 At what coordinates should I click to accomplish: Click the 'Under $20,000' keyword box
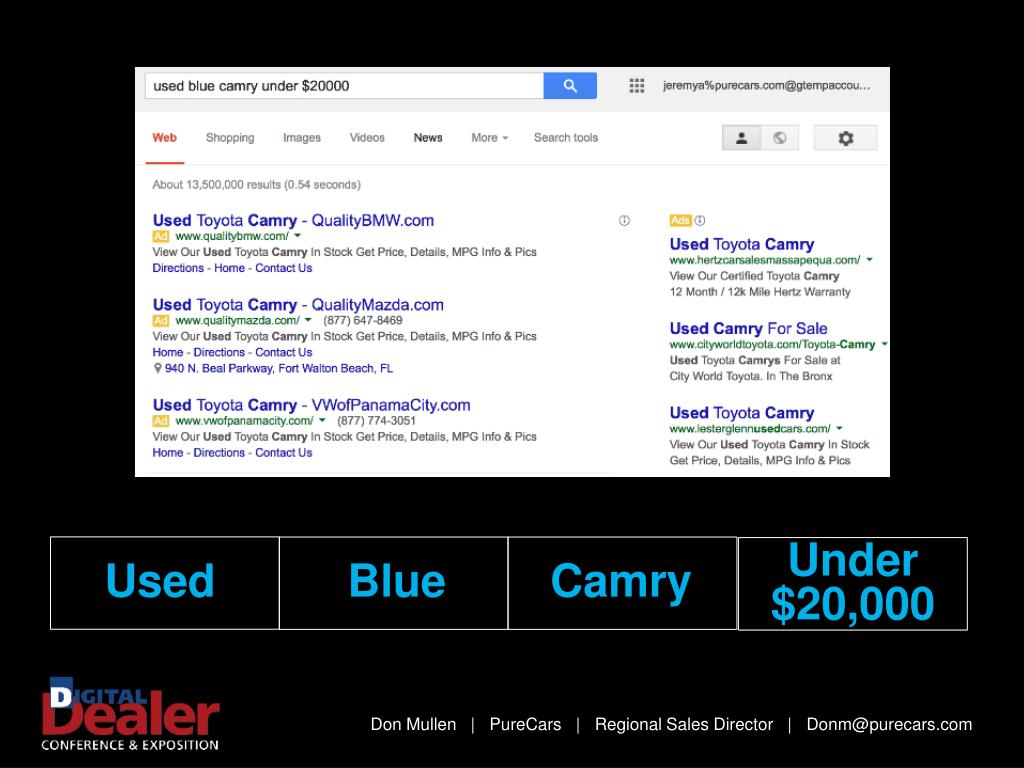point(852,583)
